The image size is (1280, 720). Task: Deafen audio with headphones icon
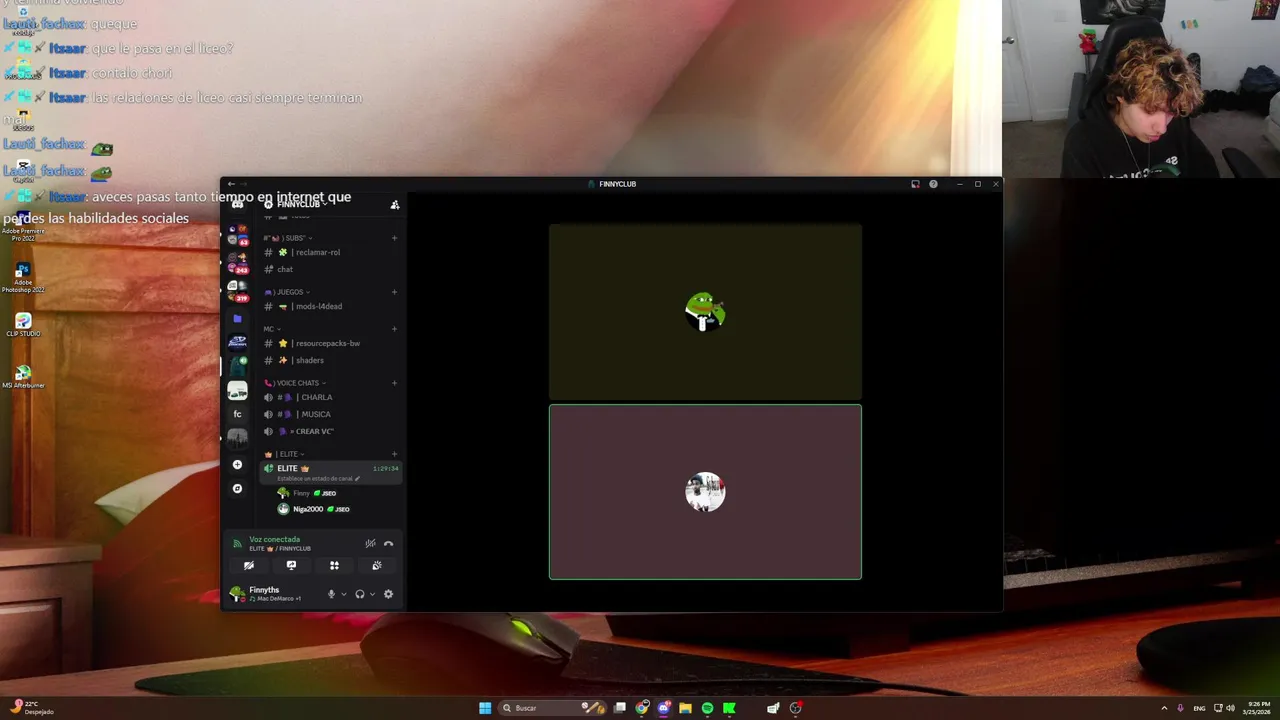360,594
